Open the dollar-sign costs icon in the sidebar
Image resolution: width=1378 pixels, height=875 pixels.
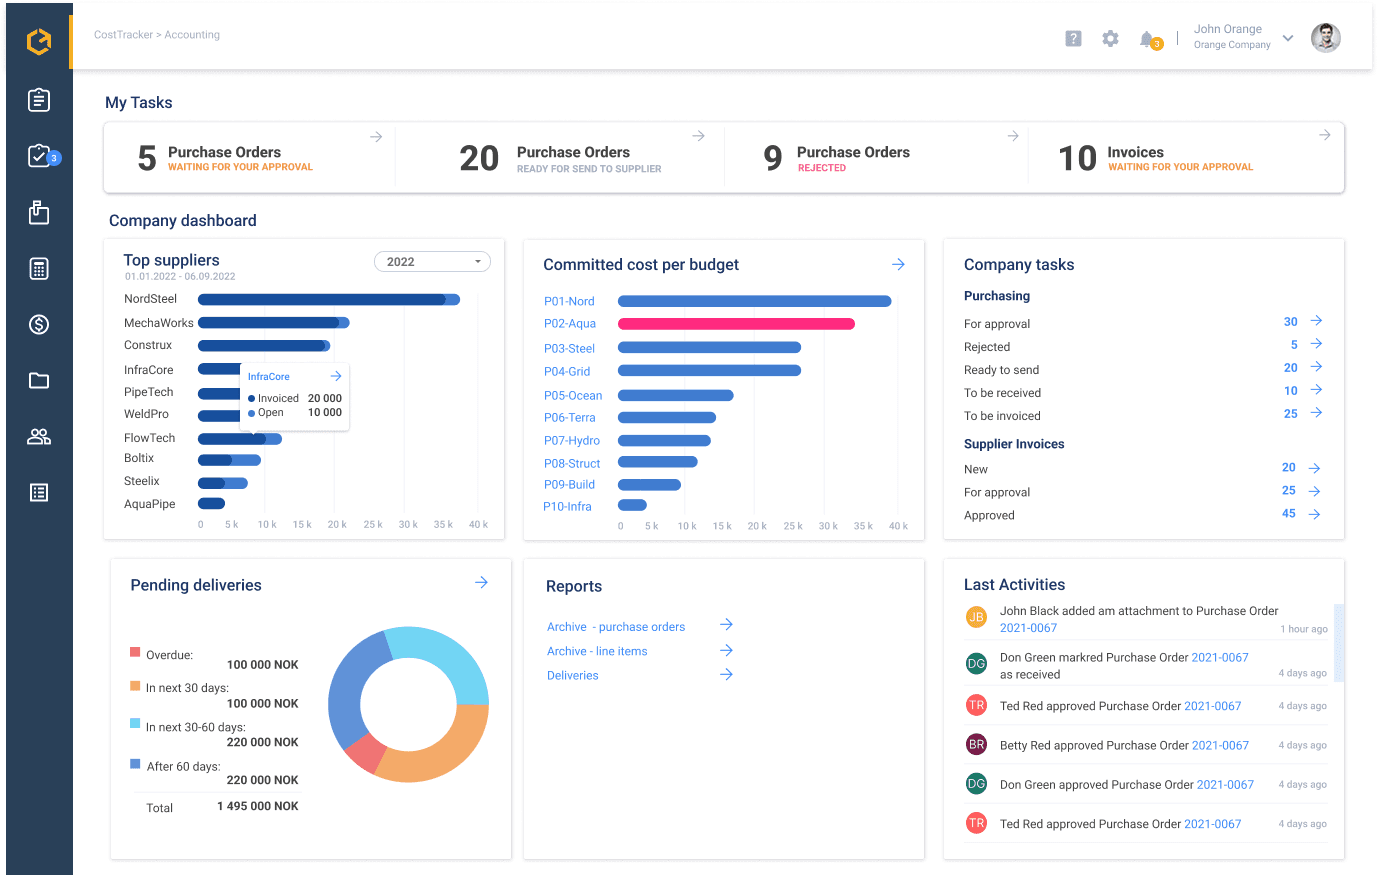pyautogui.click(x=38, y=324)
